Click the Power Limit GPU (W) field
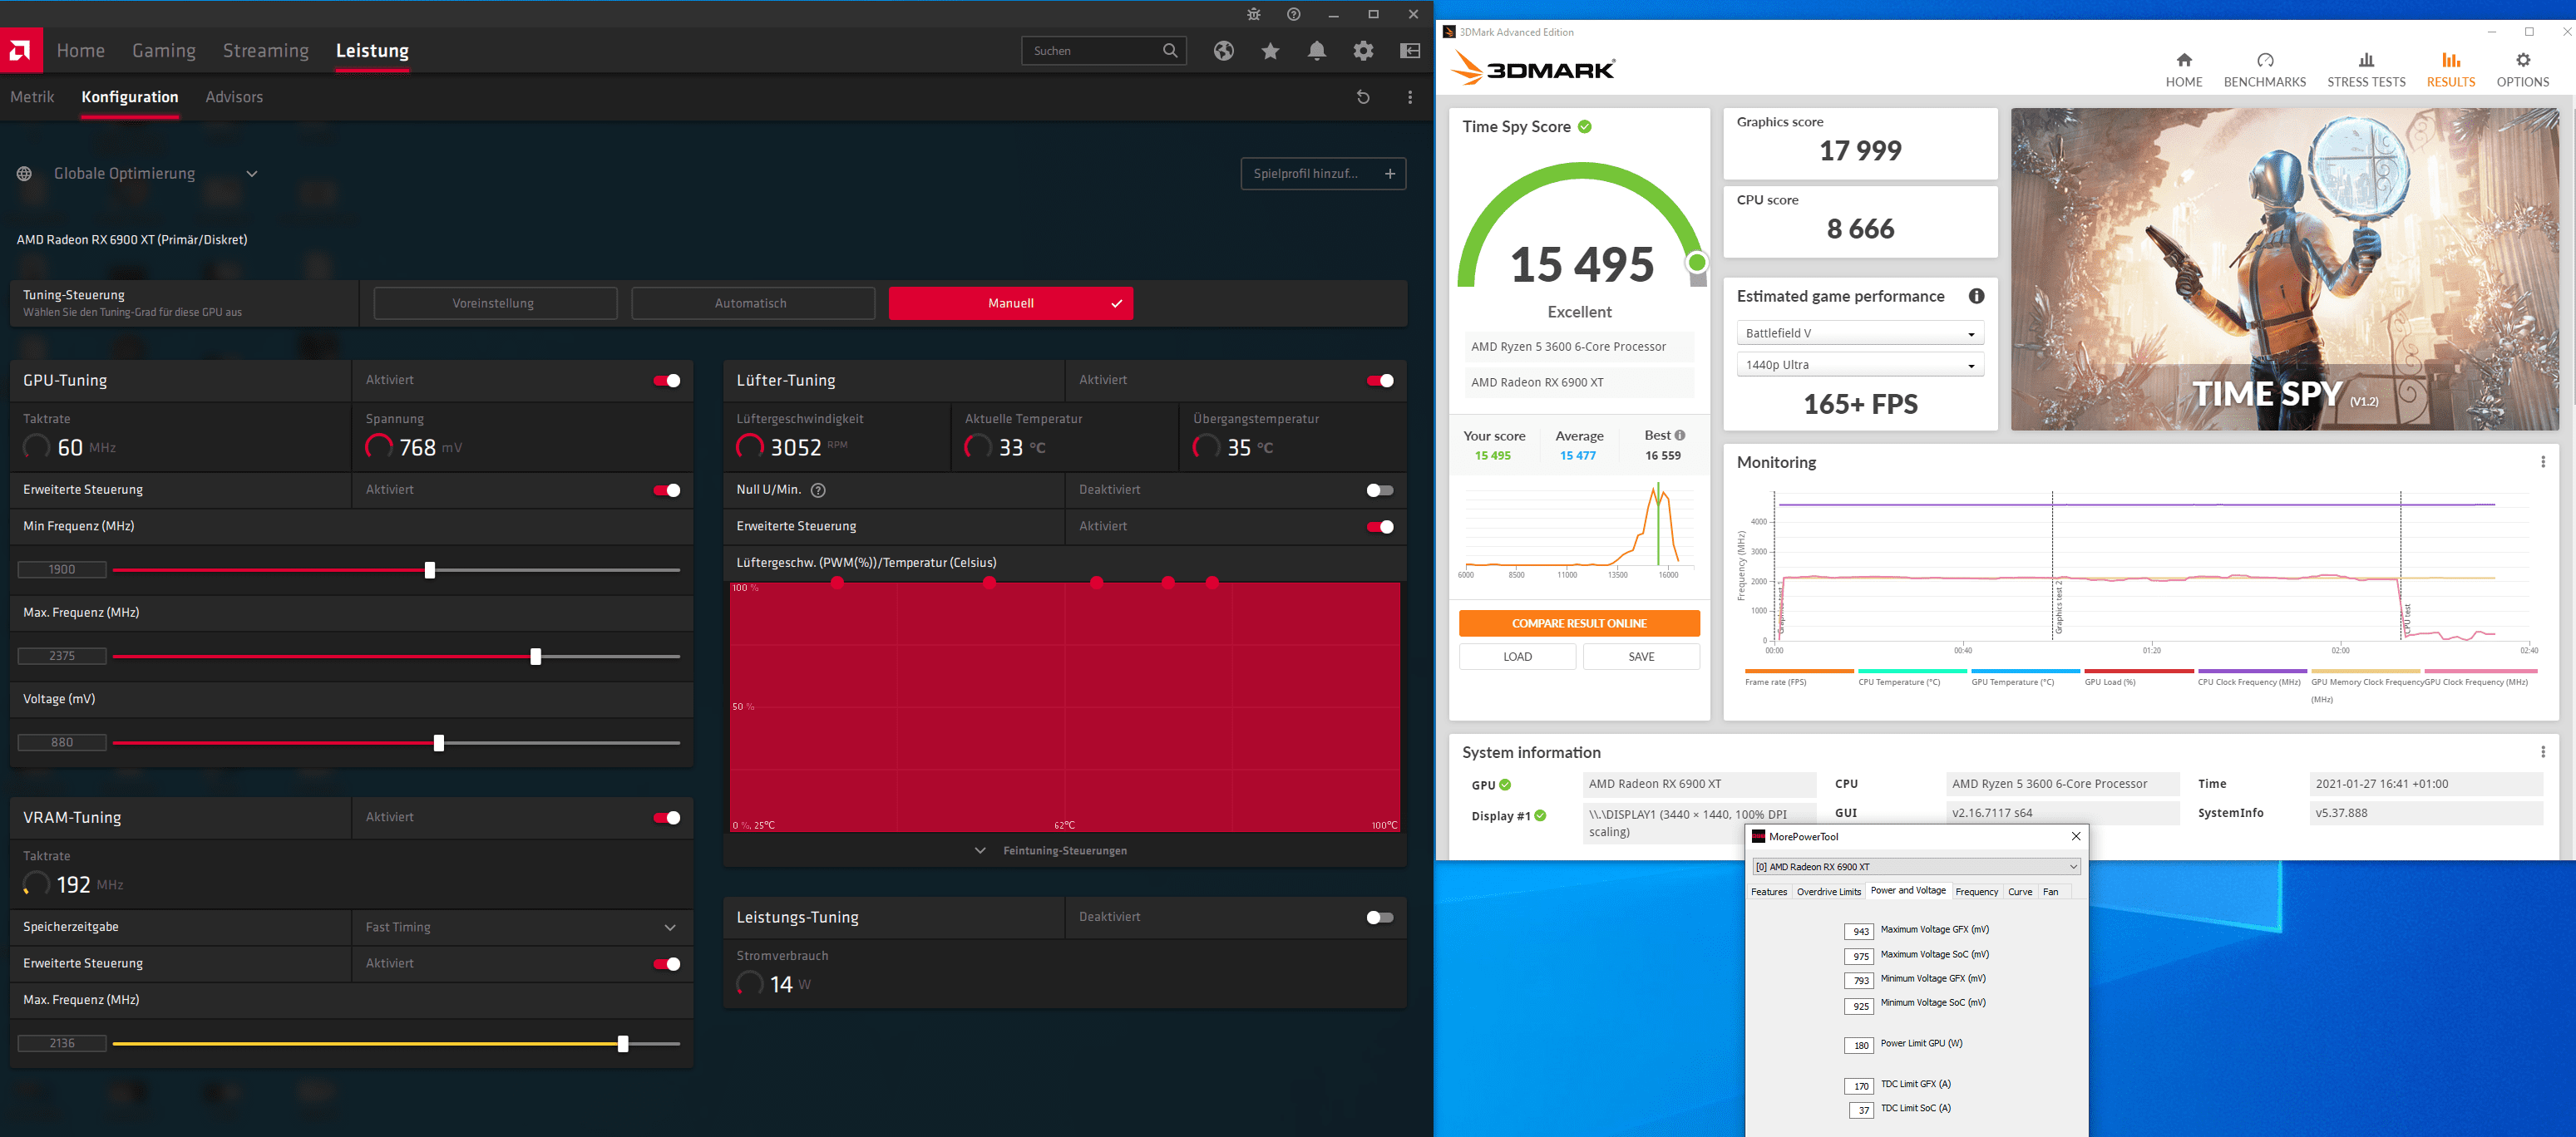The image size is (2576, 1137). (x=1859, y=1045)
